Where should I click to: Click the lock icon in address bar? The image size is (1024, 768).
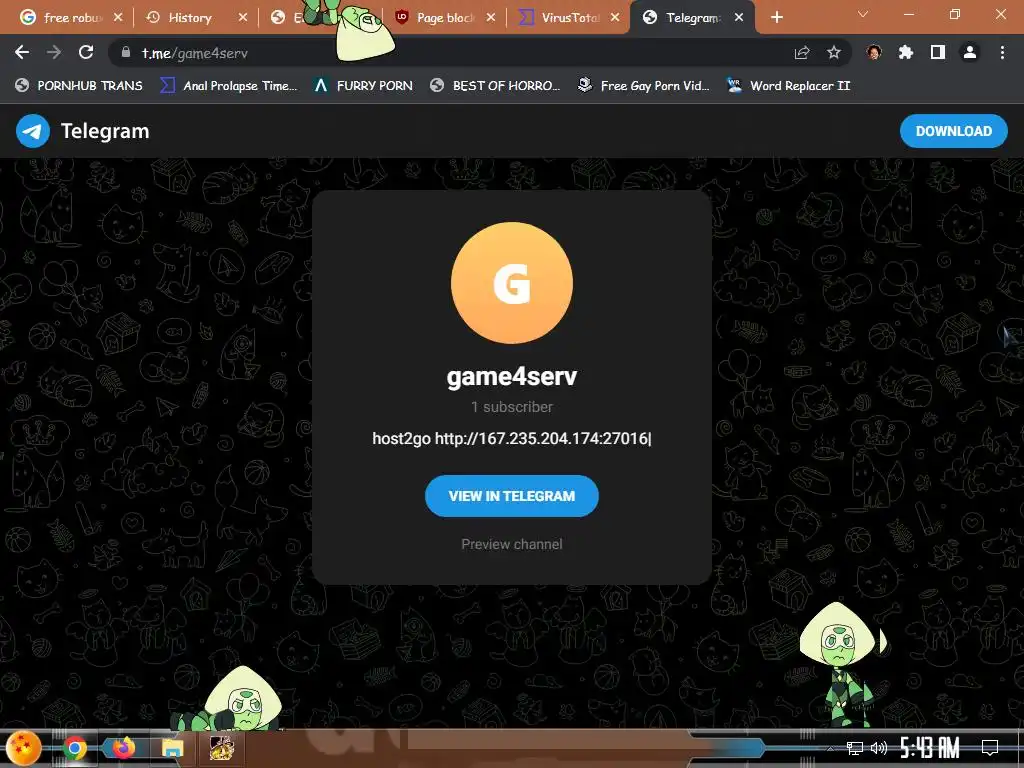(x=126, y=52)
